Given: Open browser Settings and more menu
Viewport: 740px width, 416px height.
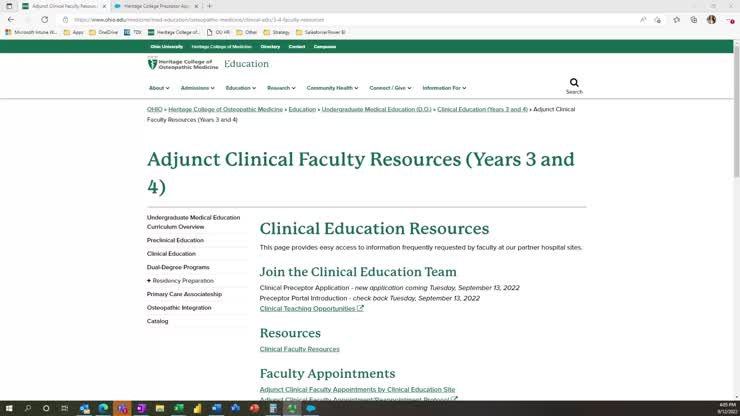Looking at the screenshot, I should pyautogui.click(x=730, y=20).
